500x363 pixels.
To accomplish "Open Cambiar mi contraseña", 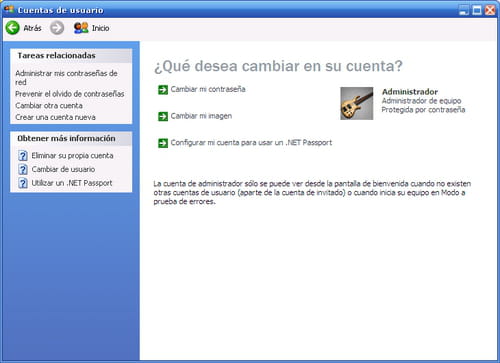I will (x=208, y=89).
